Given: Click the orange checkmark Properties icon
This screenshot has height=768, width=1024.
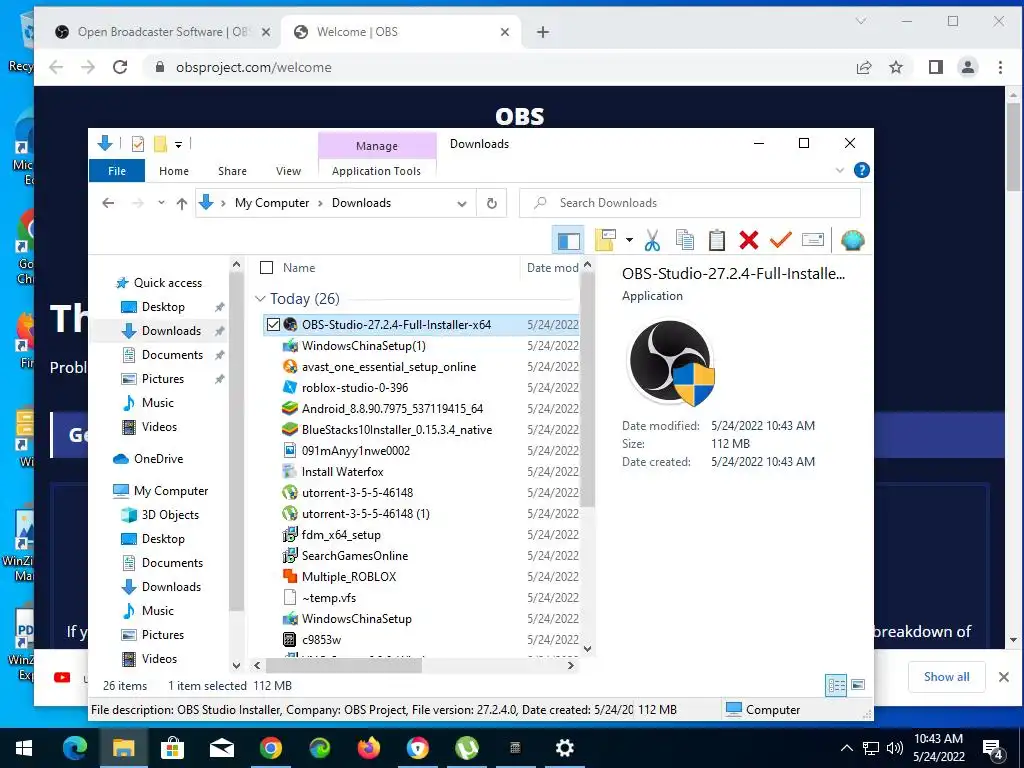Looking at the screenshot, I should click(x=780, y=240).
